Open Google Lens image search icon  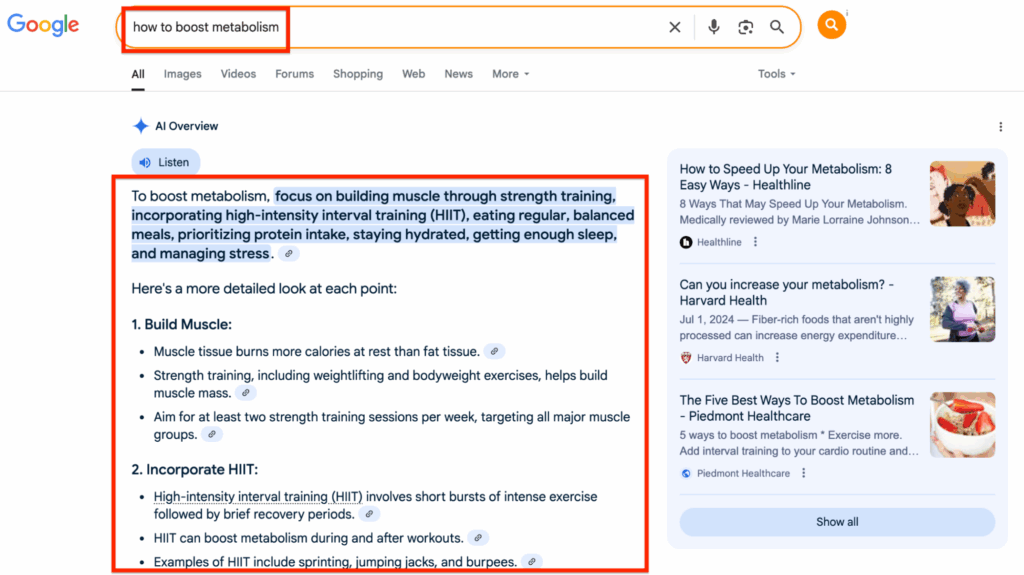point(745,27)
